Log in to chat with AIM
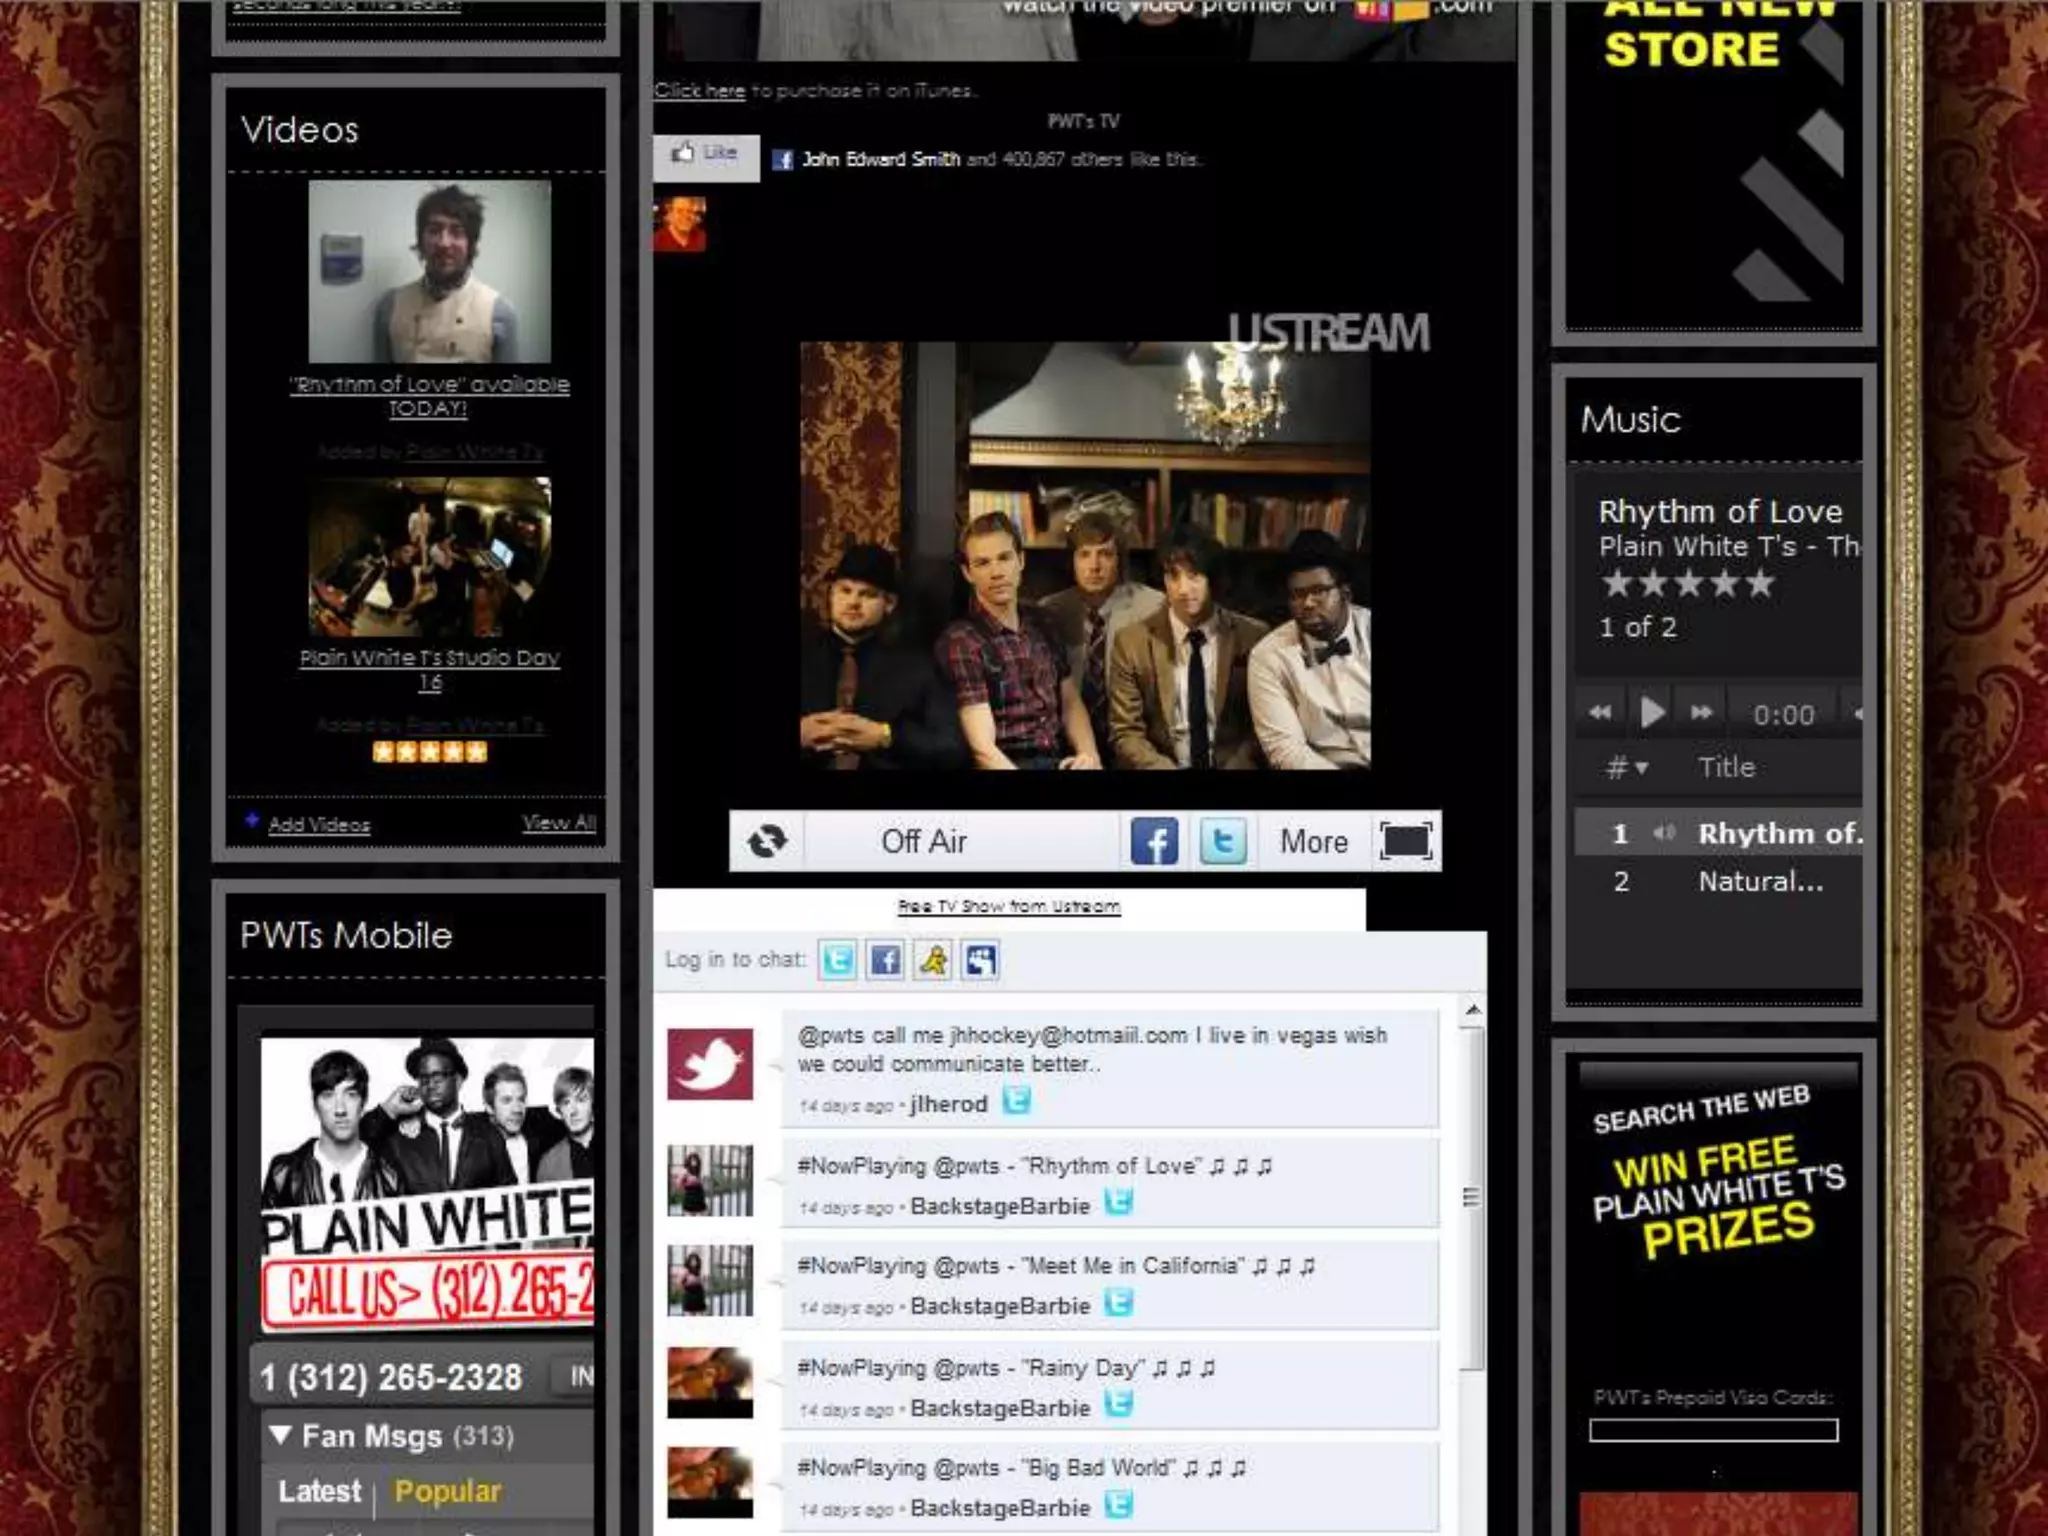 [x=933, y=961]
